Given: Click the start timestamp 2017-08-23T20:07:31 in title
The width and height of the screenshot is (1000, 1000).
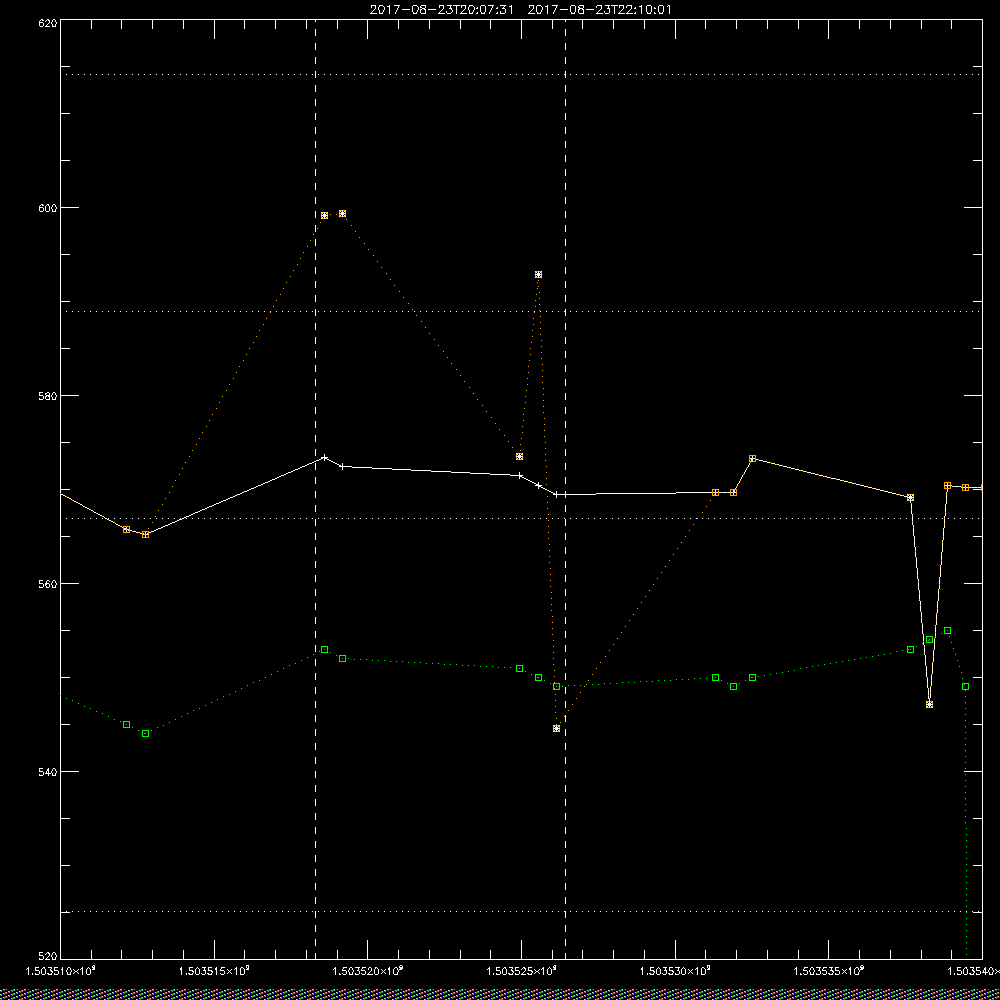Looking at the screenshot, I should [441, 10].
